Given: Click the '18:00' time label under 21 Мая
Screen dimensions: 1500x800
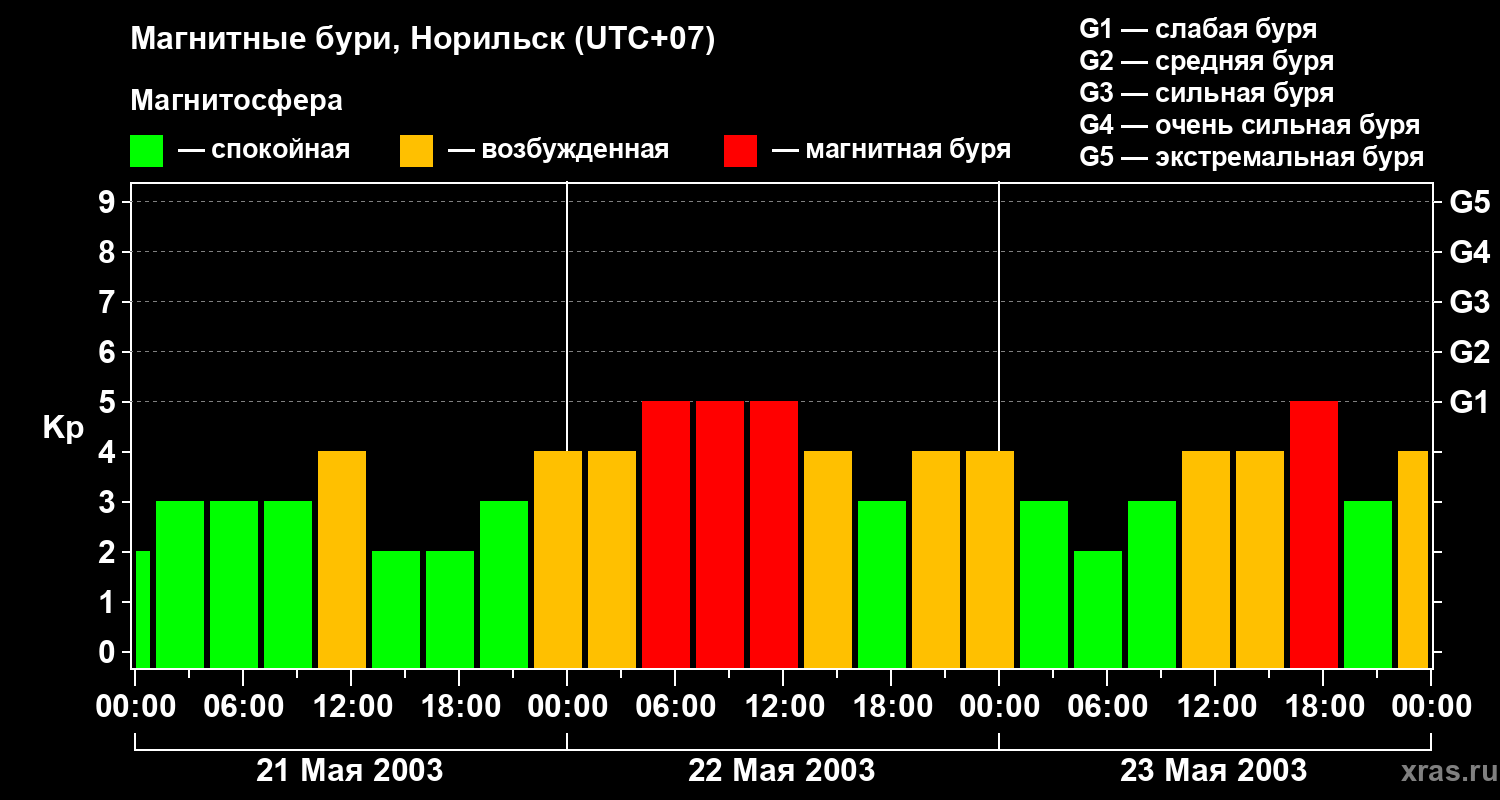Looking at the screenshot, I should tap(459, 707).
